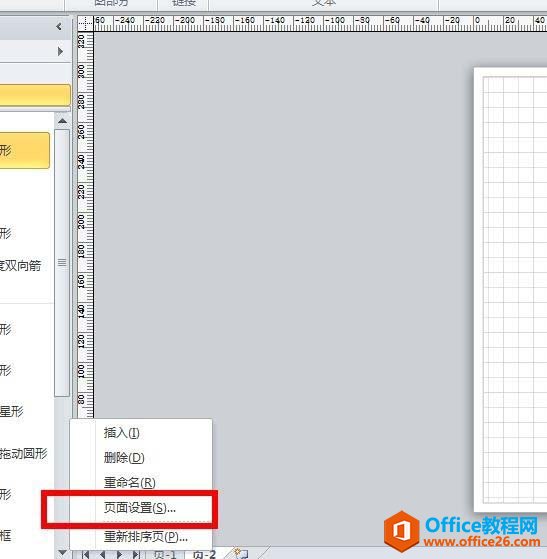Screen dimensions: 547x559
Task: Expand the shapes pane right arrow menu
Action: 60,51
